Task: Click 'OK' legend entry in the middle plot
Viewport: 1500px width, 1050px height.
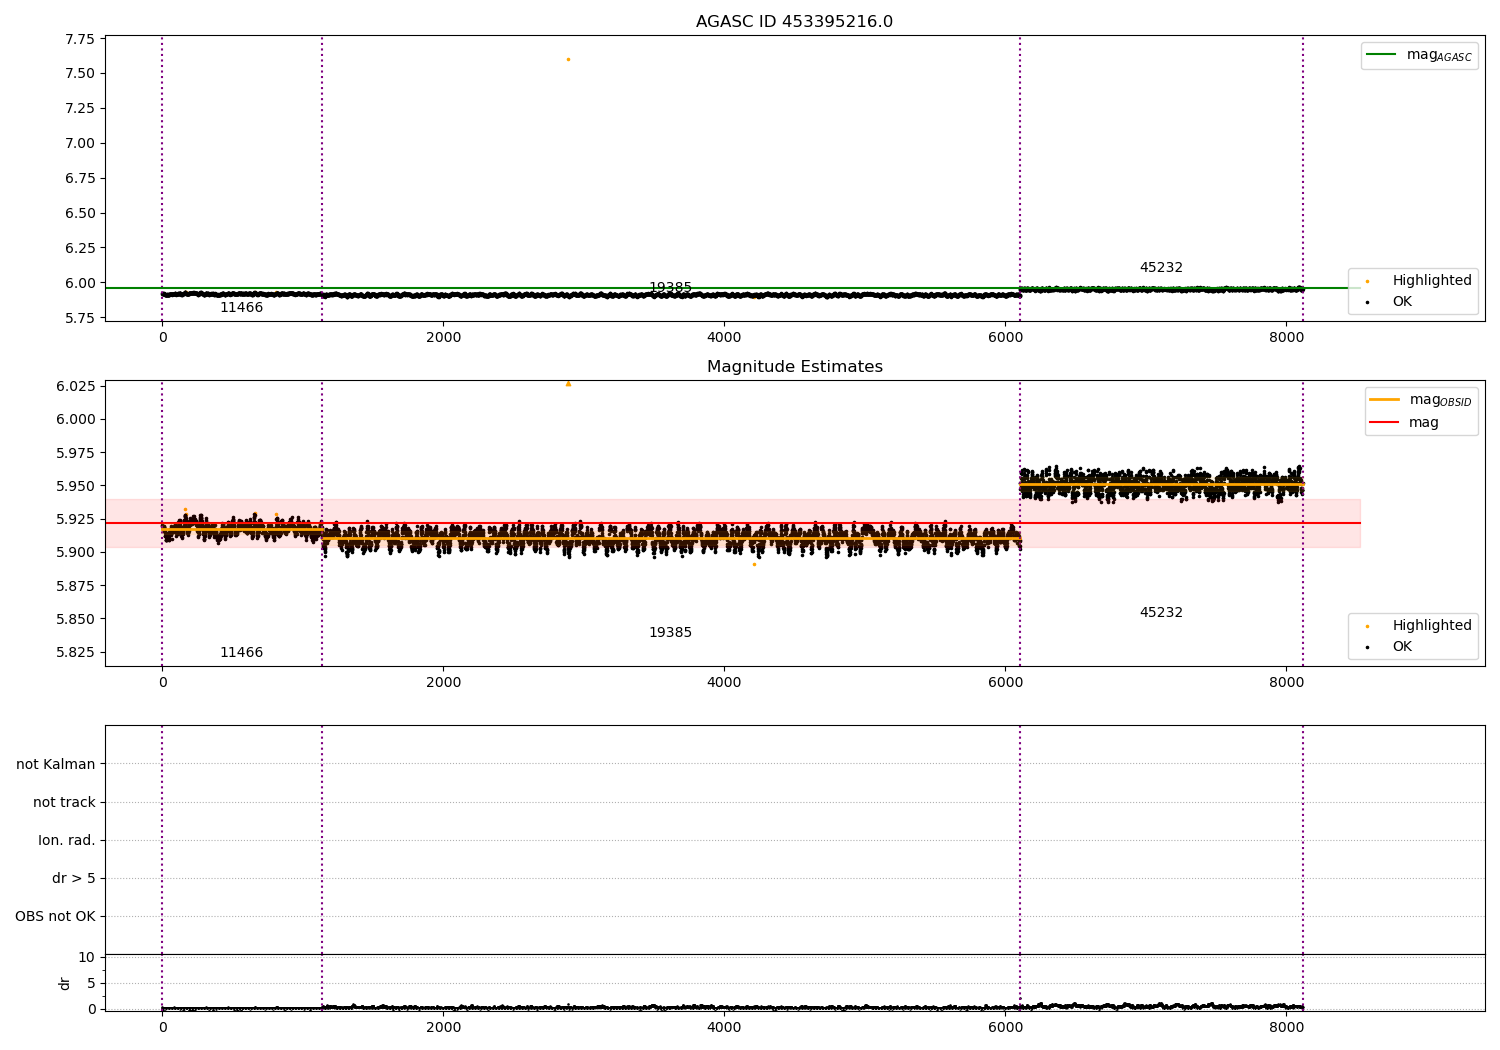Action: pyautogui.click(x=1386, y=647)
